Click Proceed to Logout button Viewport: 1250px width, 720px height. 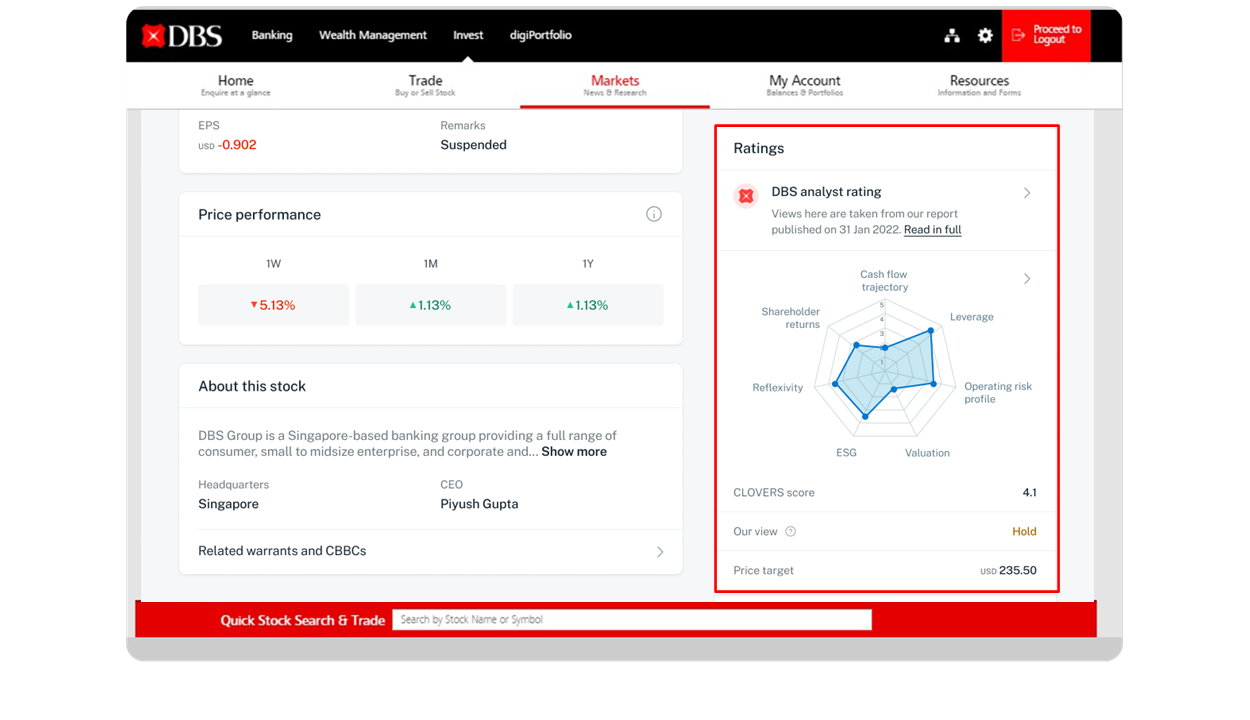click(1046, 35)
